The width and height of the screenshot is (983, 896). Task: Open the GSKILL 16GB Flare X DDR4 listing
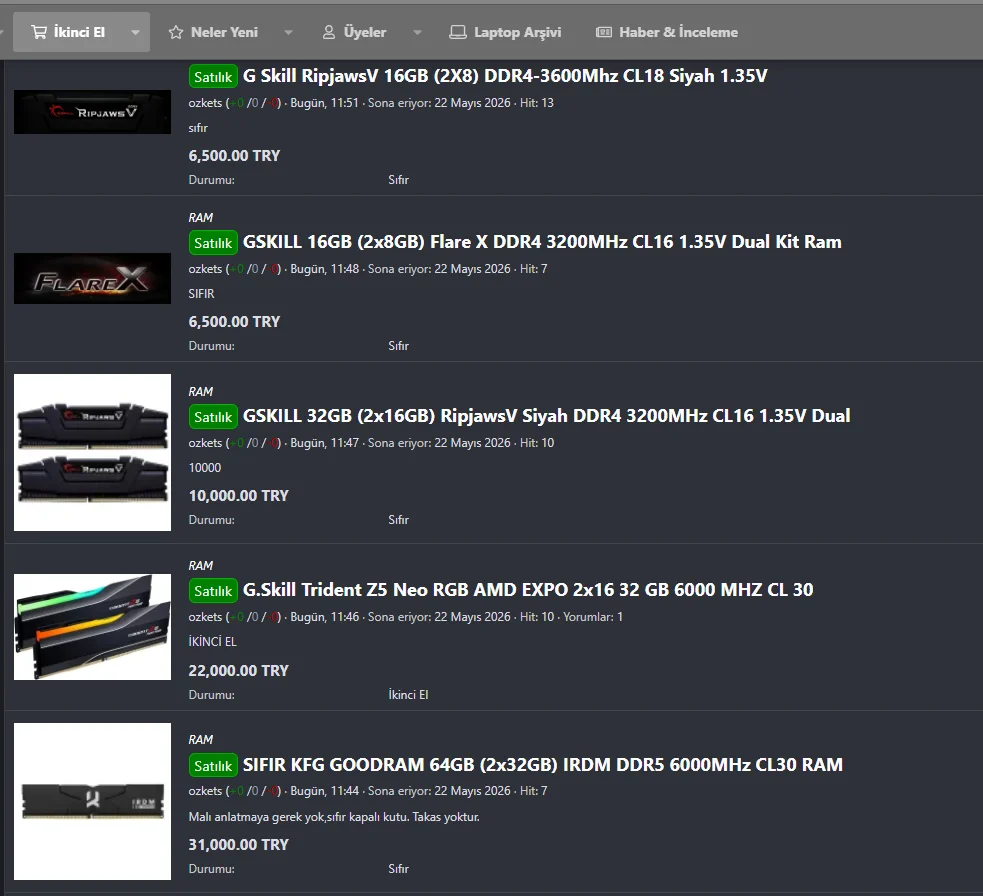pyautogui.click(x=542, y=242)
